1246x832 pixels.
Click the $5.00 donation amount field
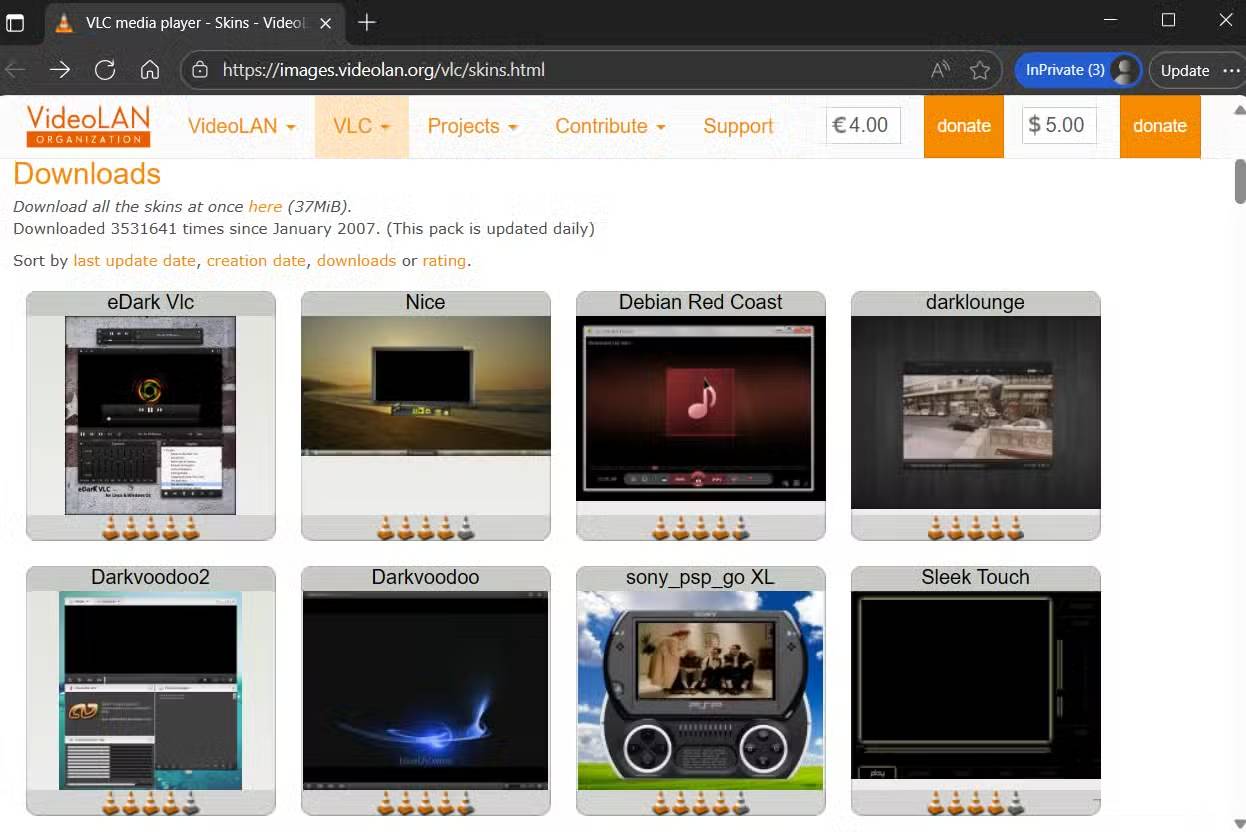1059,126
